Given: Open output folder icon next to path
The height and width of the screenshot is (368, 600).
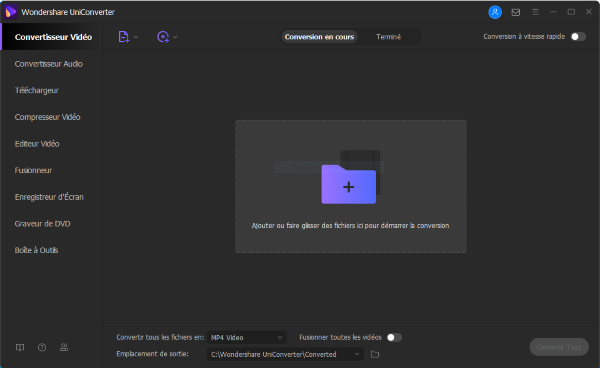Looking at the screenshot, I should pos(375,354).
